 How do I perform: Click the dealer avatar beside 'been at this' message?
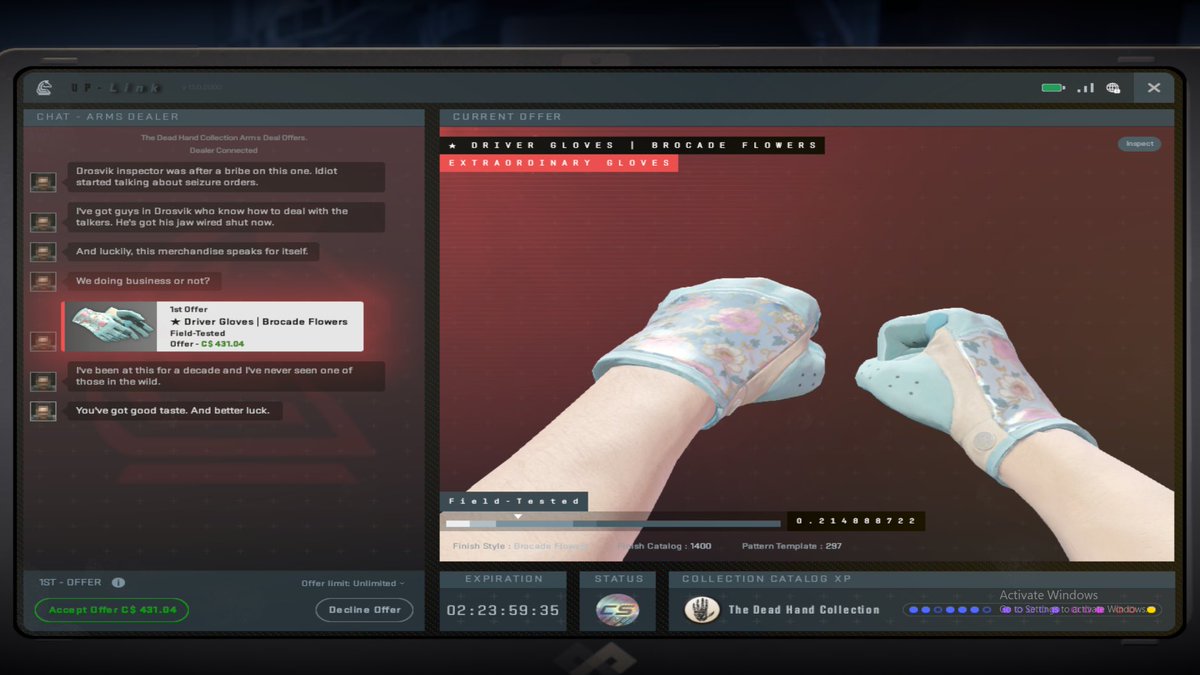pyautogui.click(x=43, y=381)
